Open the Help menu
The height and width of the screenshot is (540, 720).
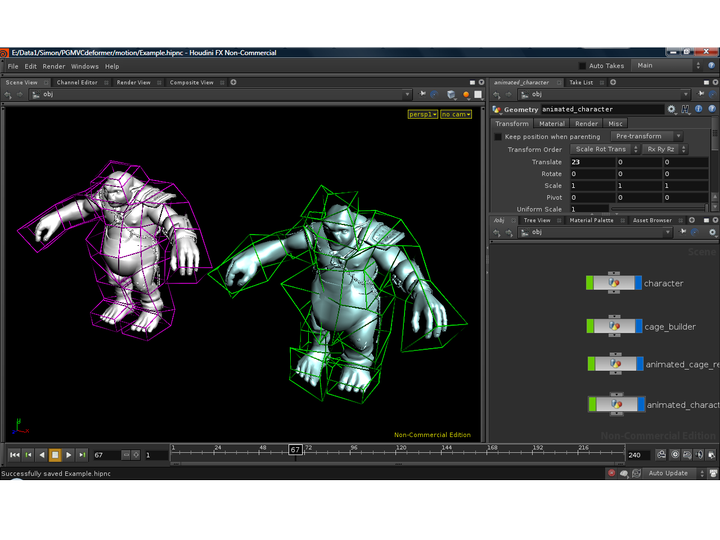[112, 66]
